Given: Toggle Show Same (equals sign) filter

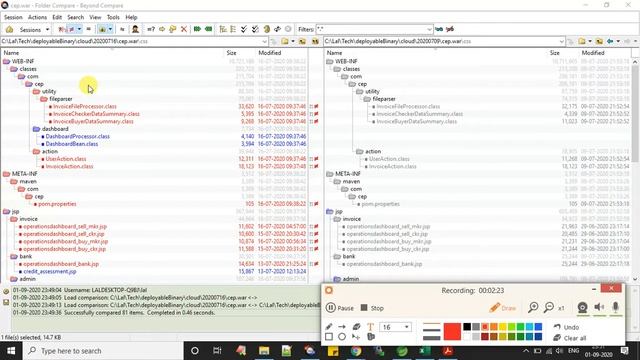Looking at the screenshot, I should (89, 29).
